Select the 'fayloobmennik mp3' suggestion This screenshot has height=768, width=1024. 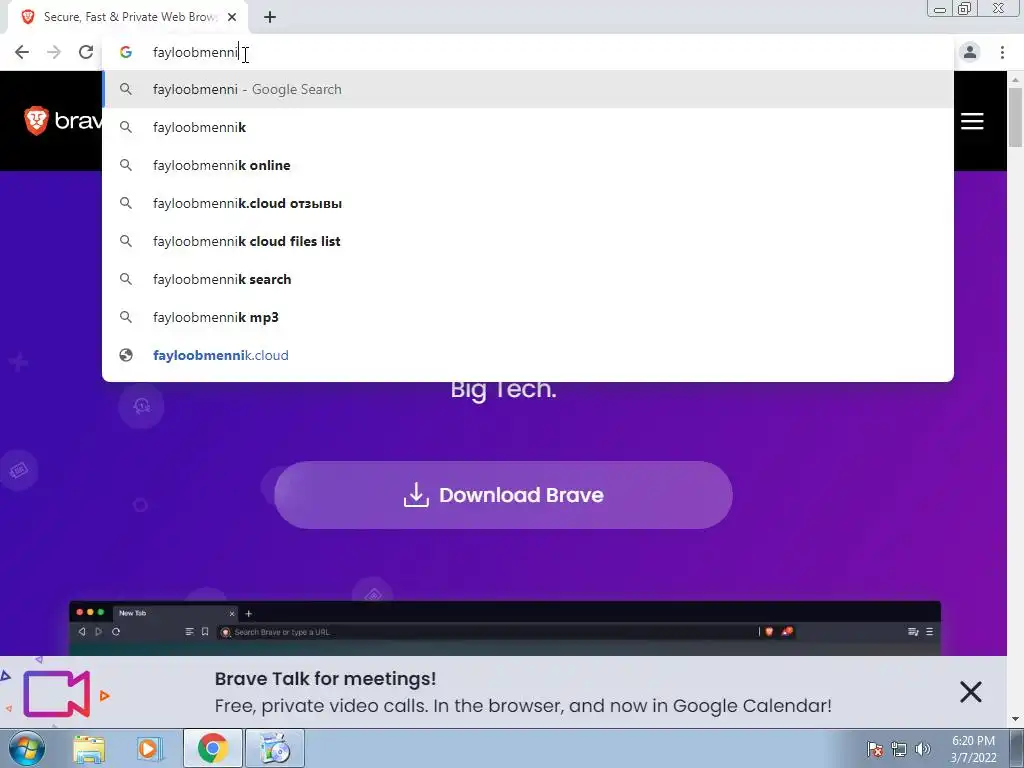point(528,317)
